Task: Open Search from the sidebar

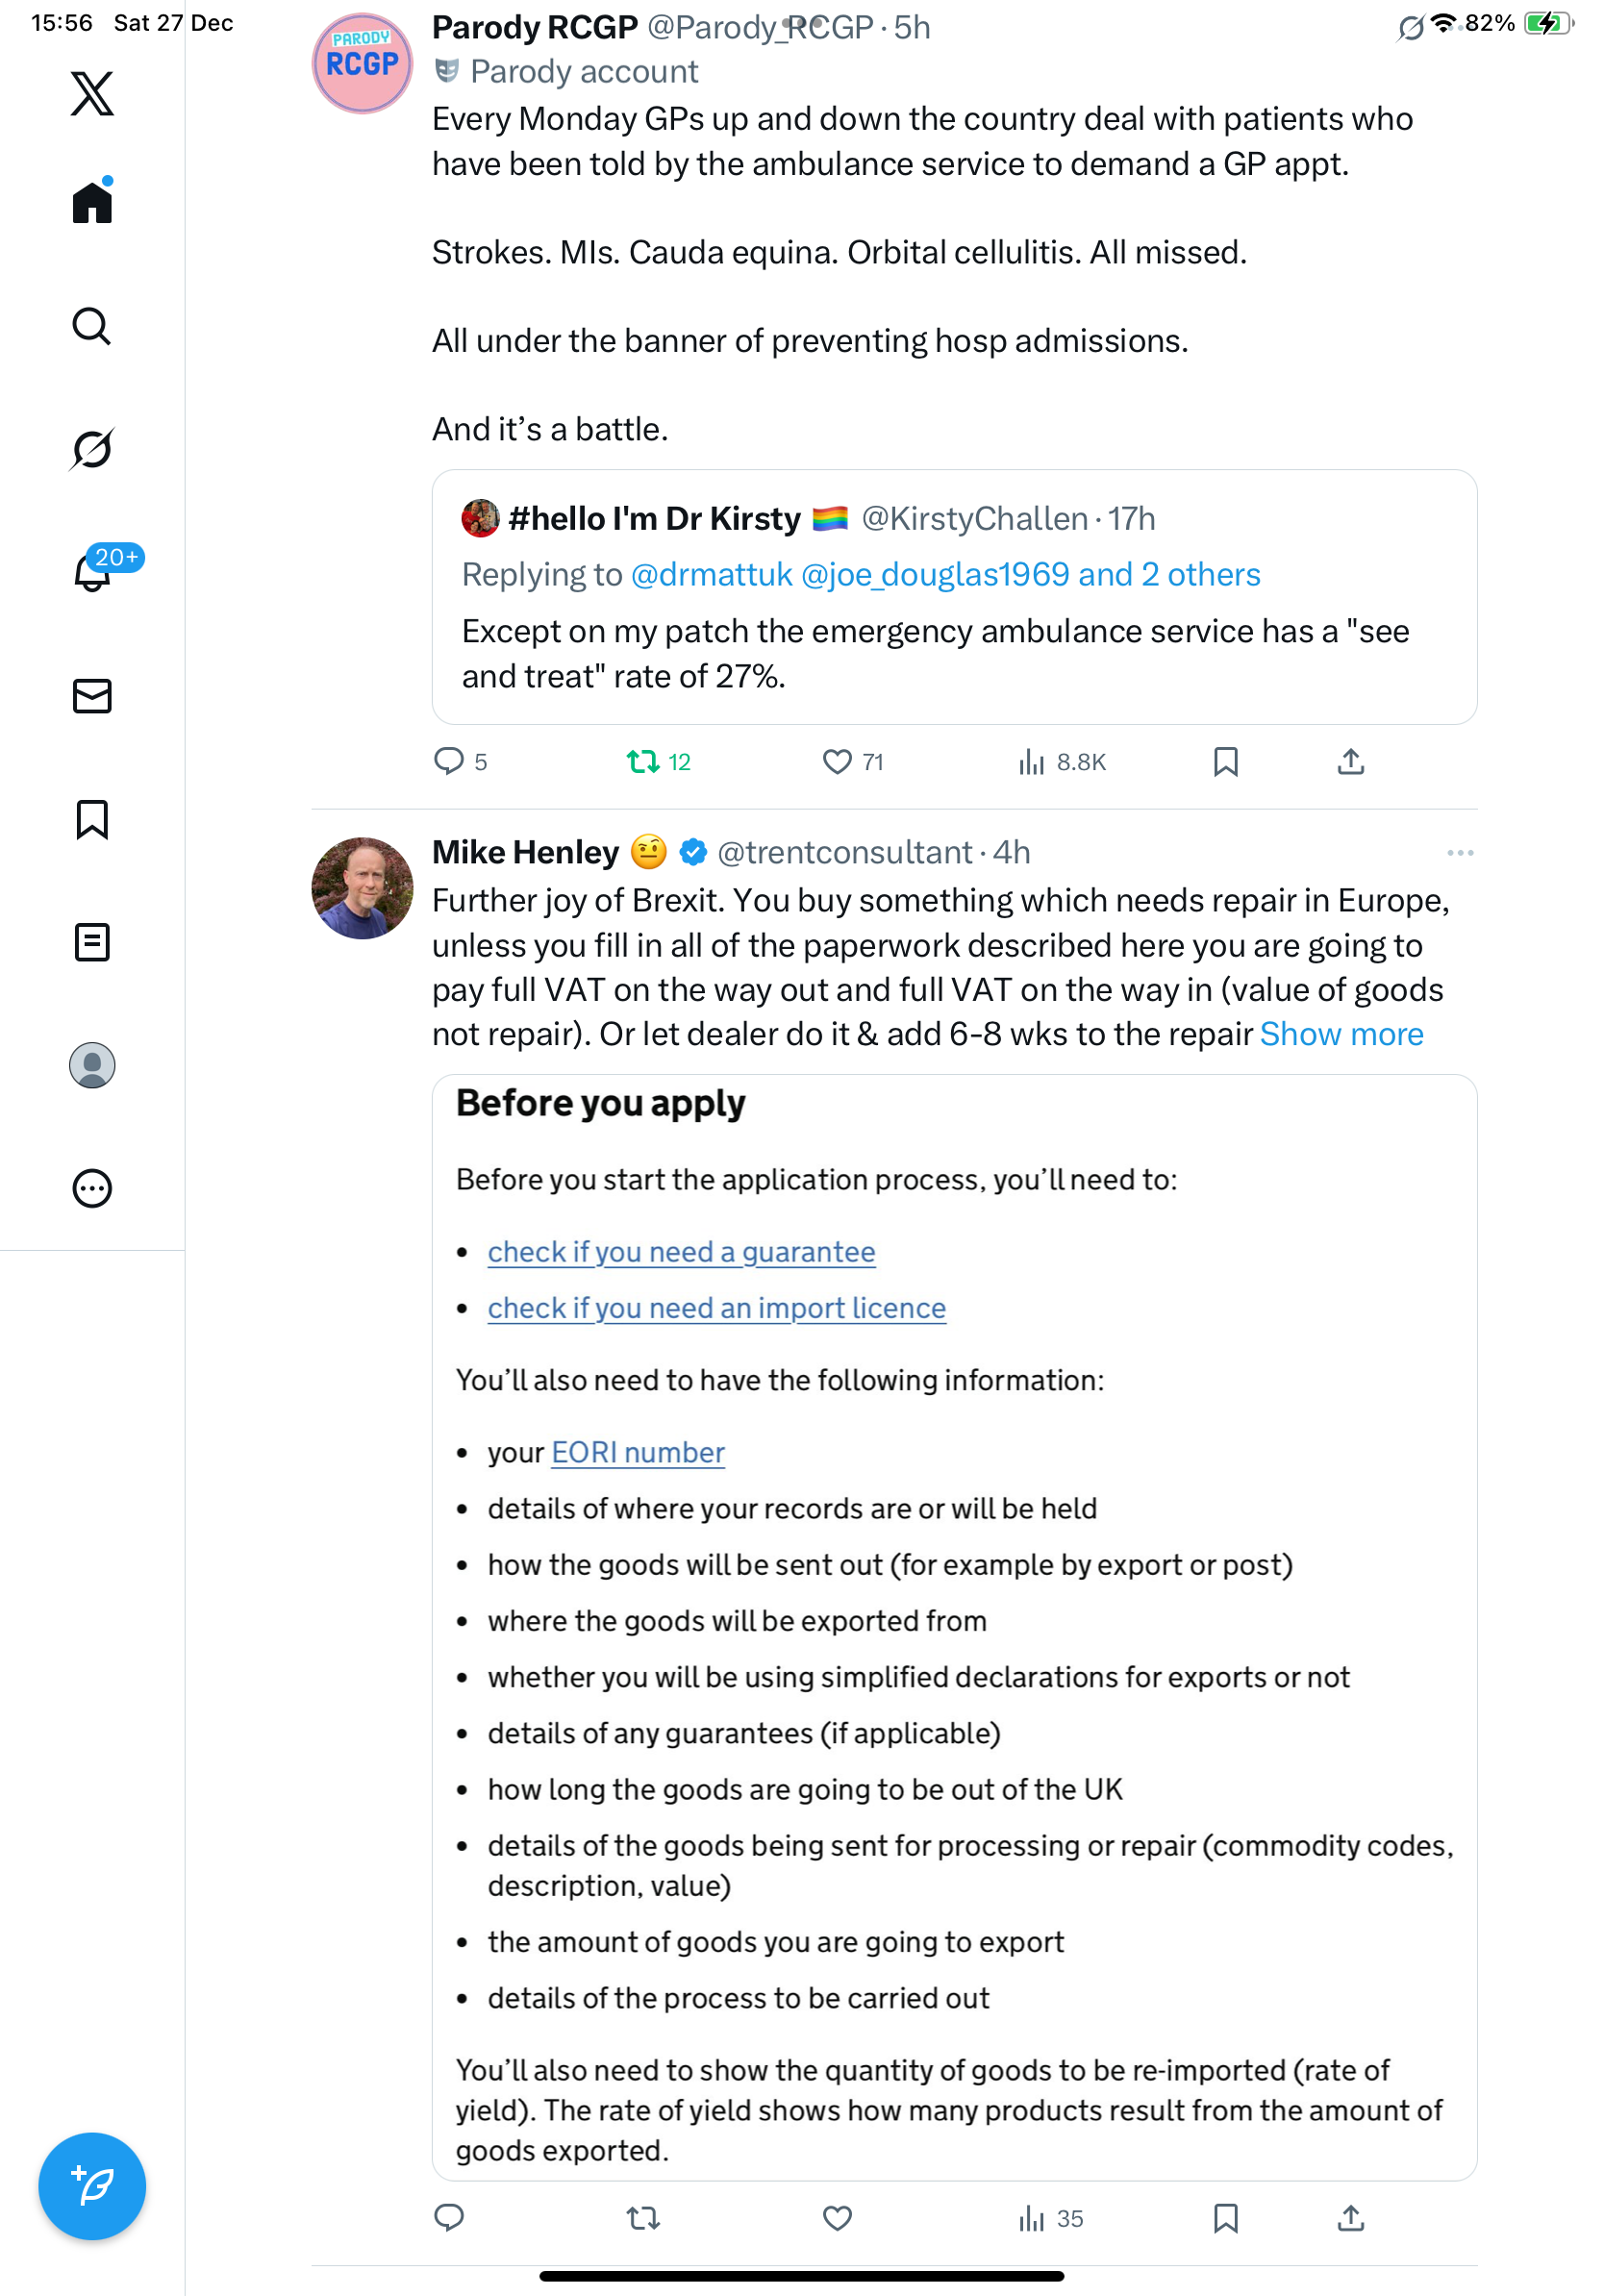Action: 92,326
